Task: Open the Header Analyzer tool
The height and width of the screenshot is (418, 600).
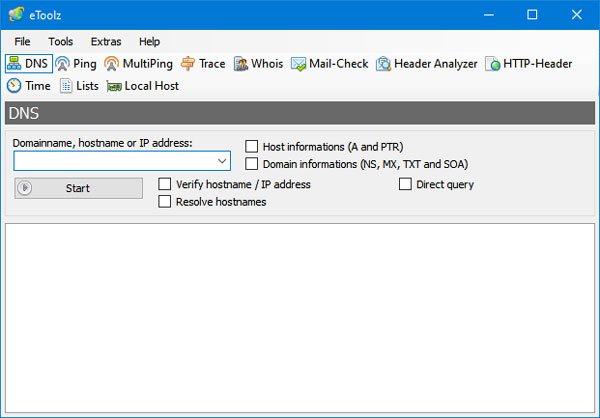Action: (x=427, y=64)
